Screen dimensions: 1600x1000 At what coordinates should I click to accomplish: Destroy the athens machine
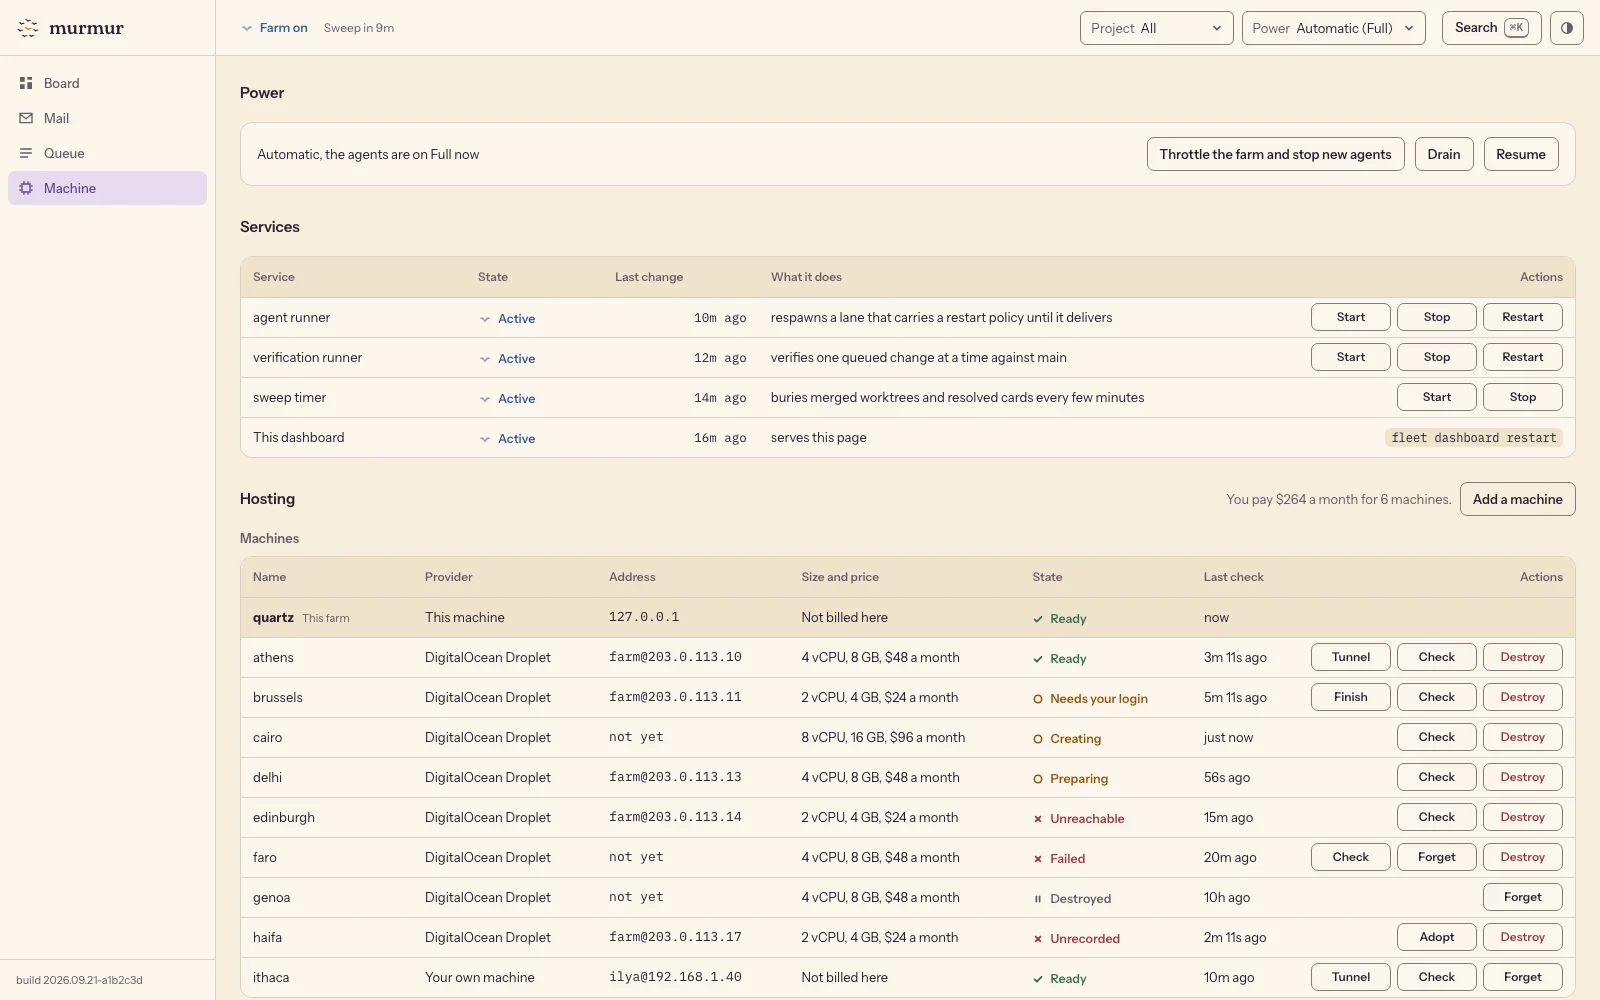(x=1523, y=657)
